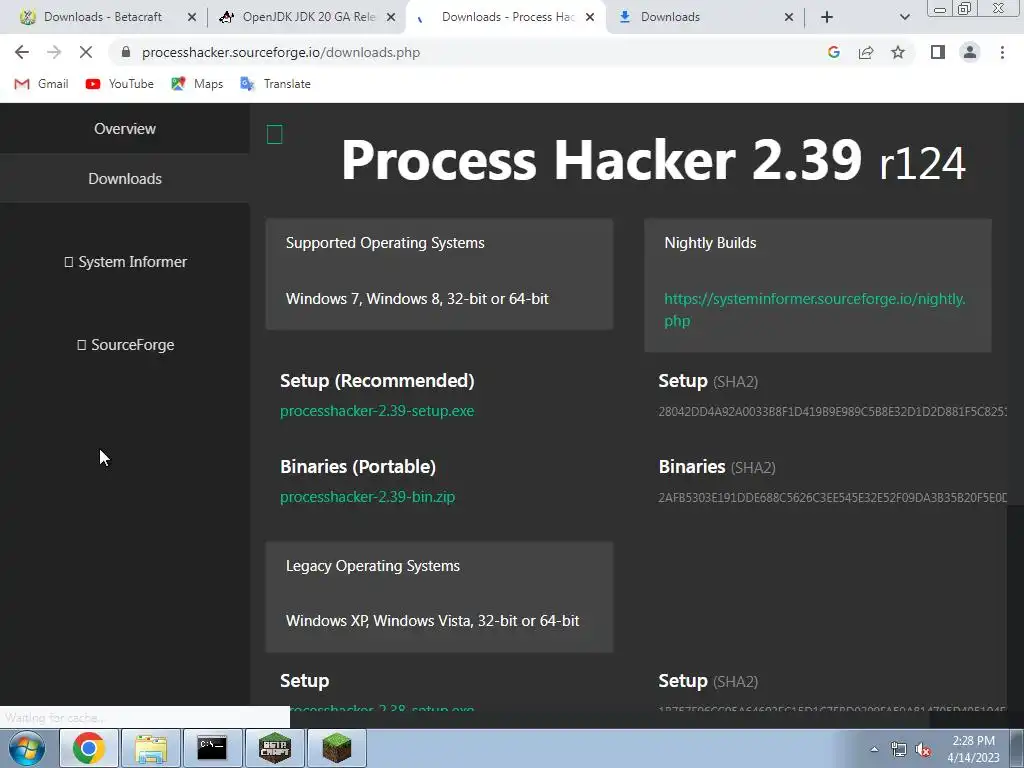The width and height of the screenshot is (1024, 768).
Task: Open the Overview sidebar item
Action: coord(125,129)
